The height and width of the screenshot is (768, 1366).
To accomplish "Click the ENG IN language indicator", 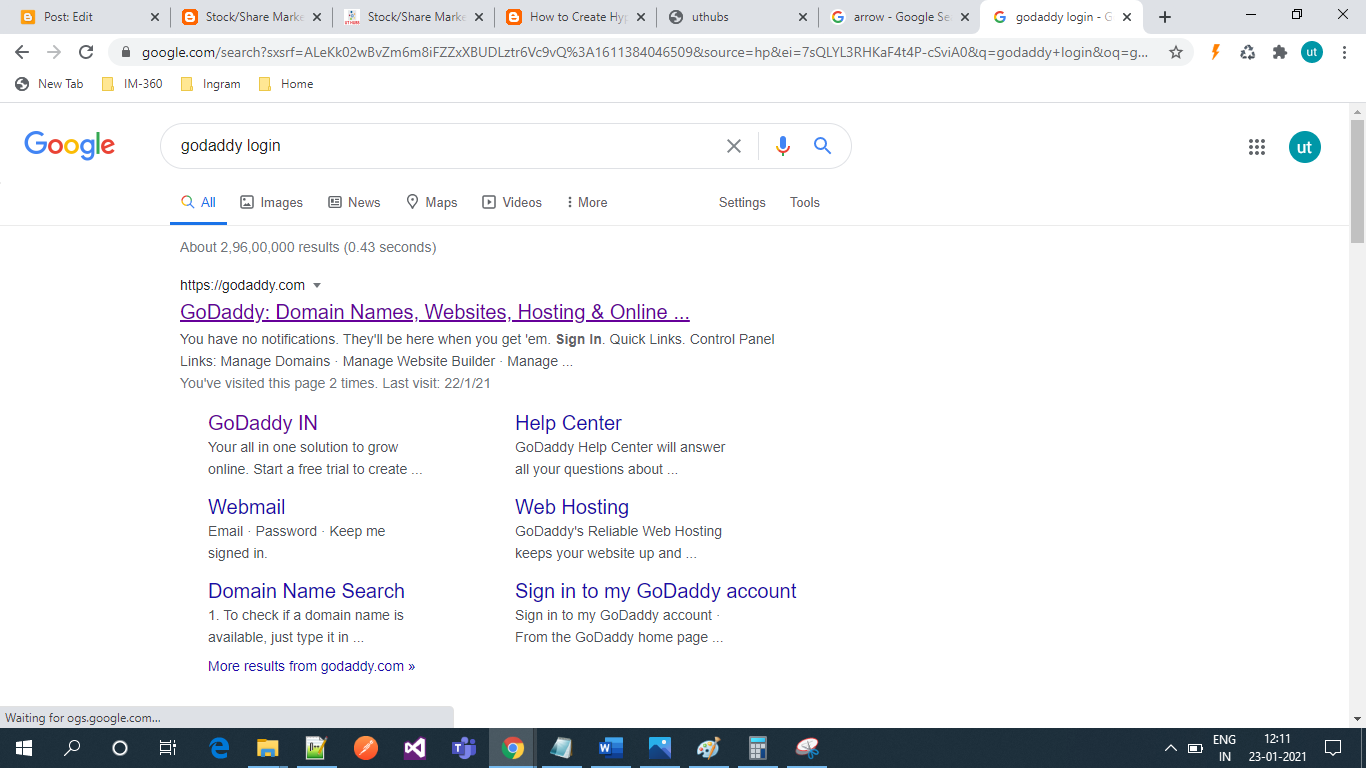I will coord(1224,748).
